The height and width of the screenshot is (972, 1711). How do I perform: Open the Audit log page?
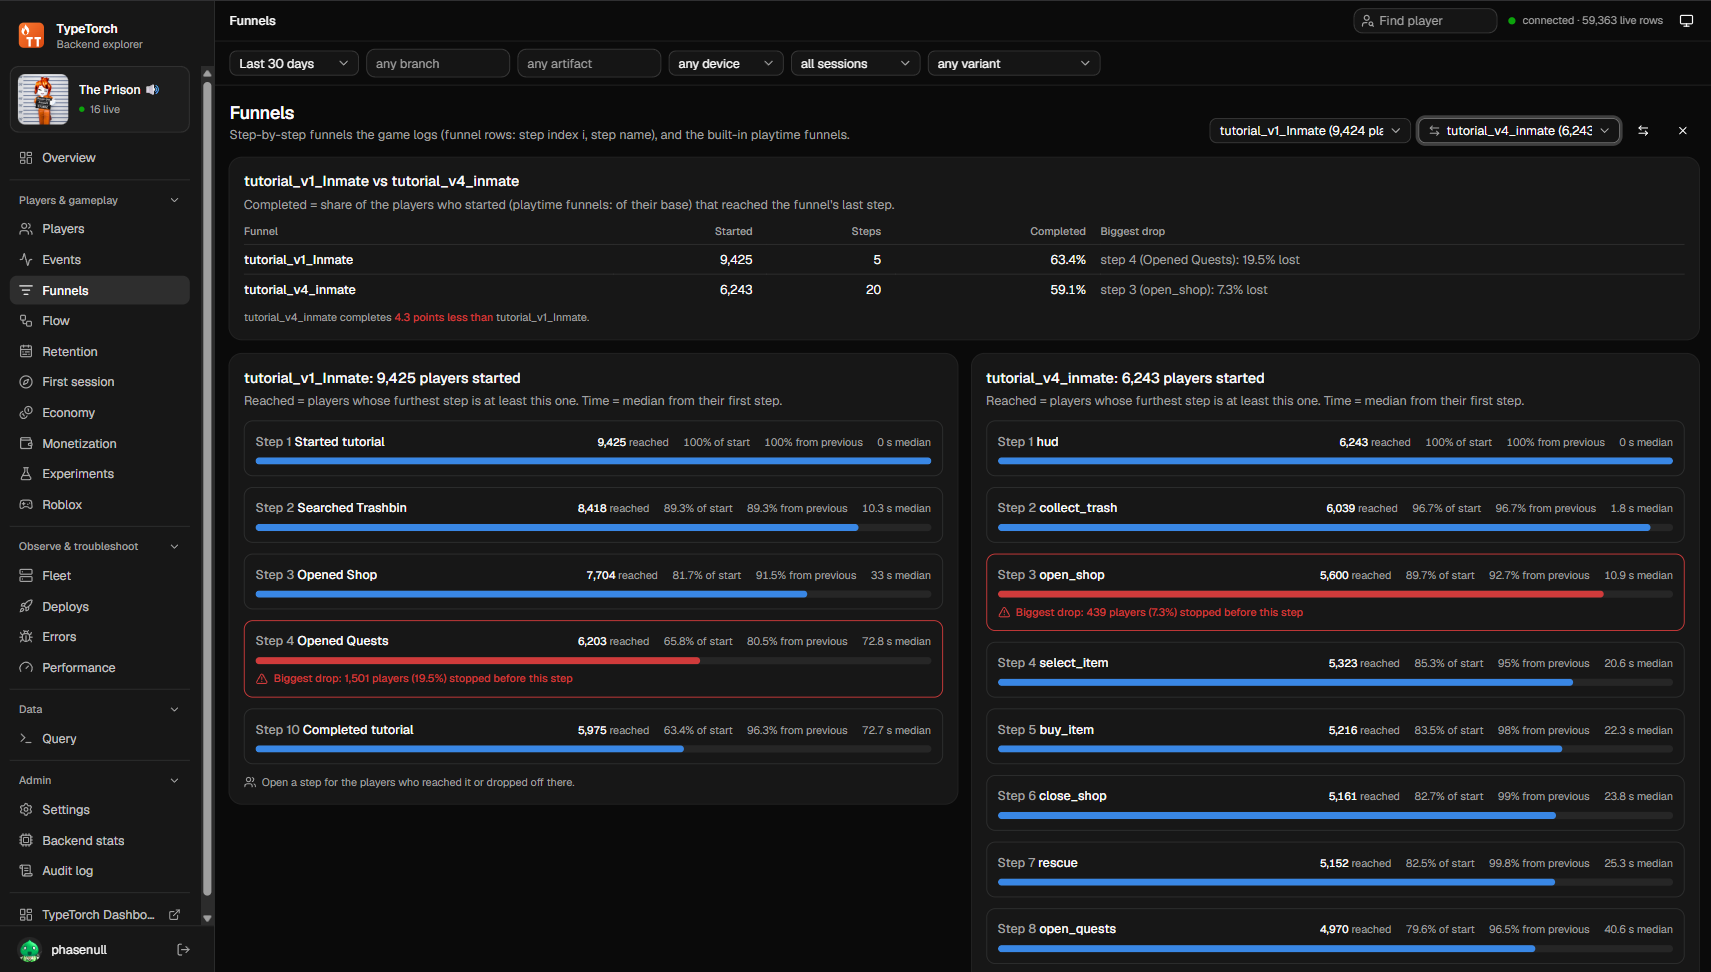pyautogui.click(x=100, y=871)
